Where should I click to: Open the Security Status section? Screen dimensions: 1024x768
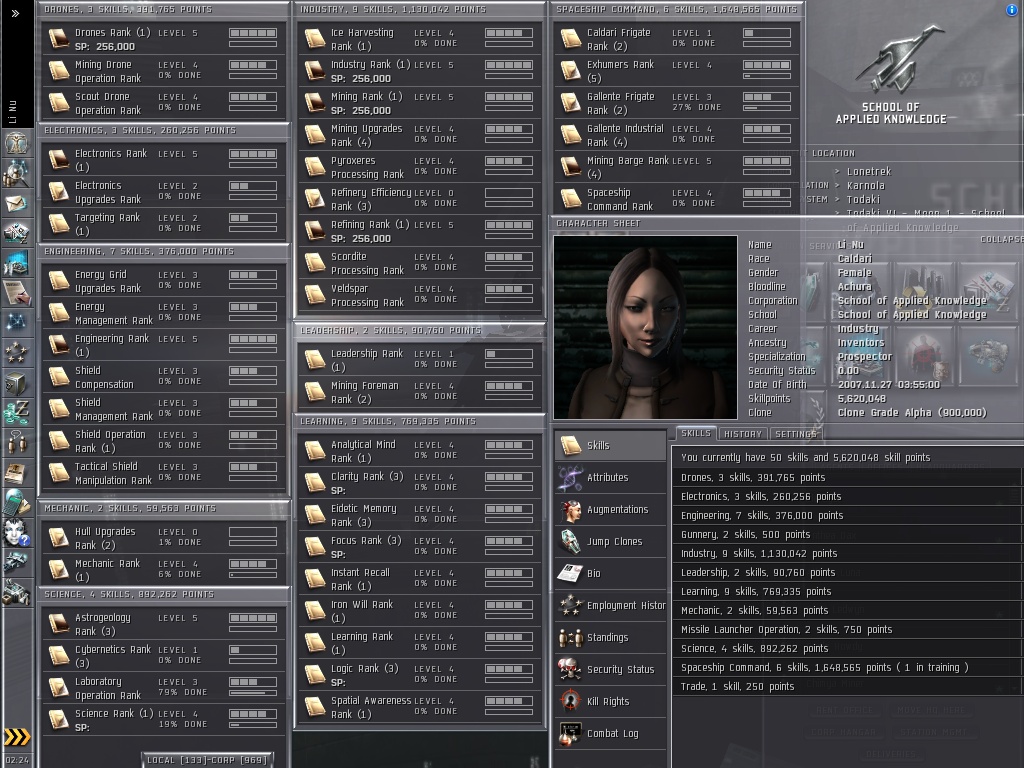tap(610, 669)
